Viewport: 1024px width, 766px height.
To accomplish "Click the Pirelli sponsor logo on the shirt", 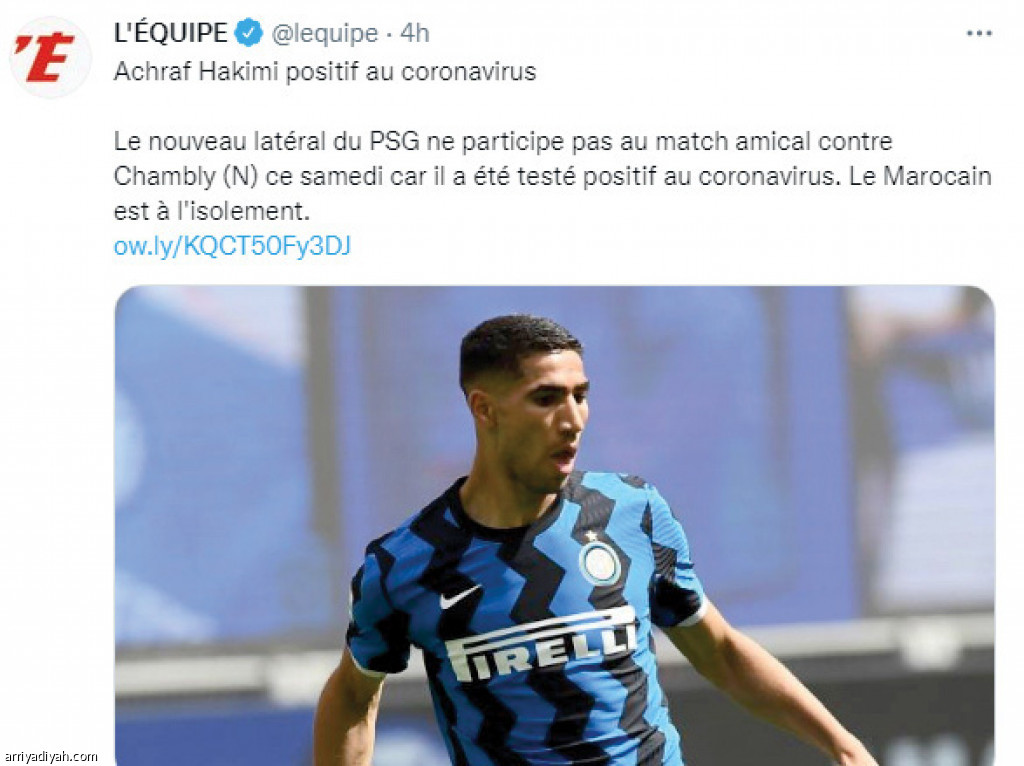I will pyautogui.click(x=540, y=645).
